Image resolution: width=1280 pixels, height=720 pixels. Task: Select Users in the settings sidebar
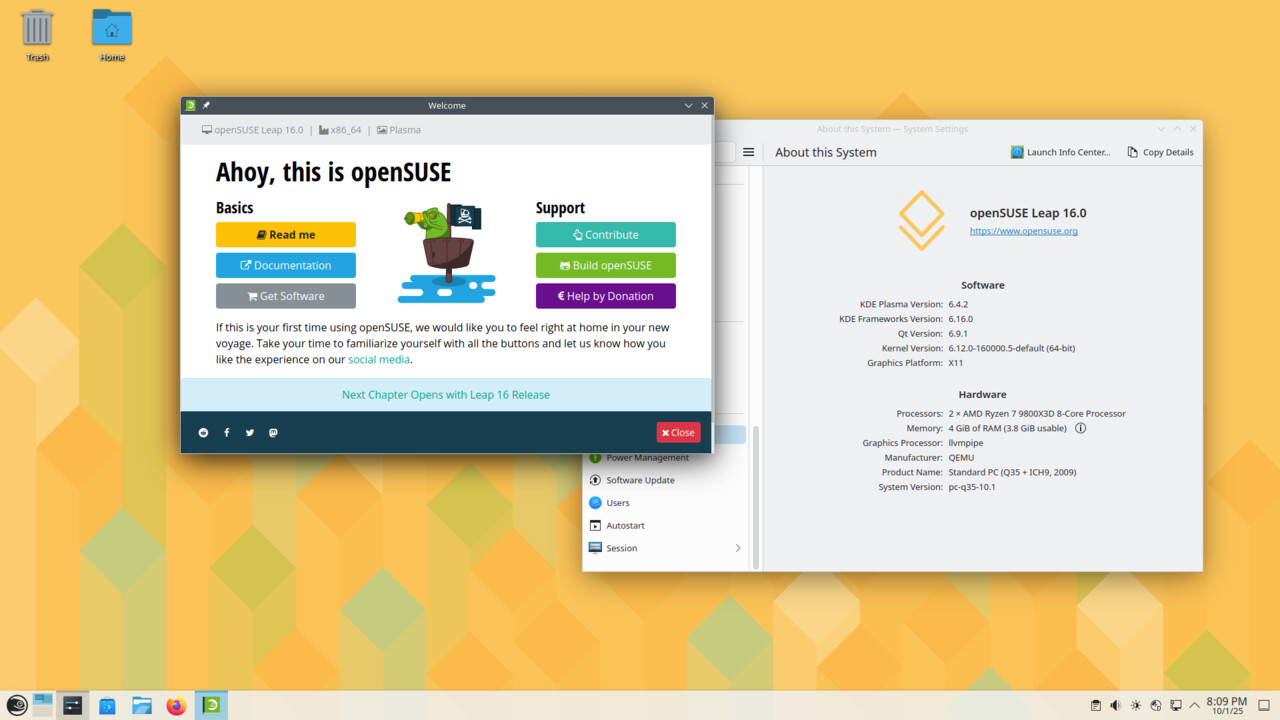tap(618, 503)
